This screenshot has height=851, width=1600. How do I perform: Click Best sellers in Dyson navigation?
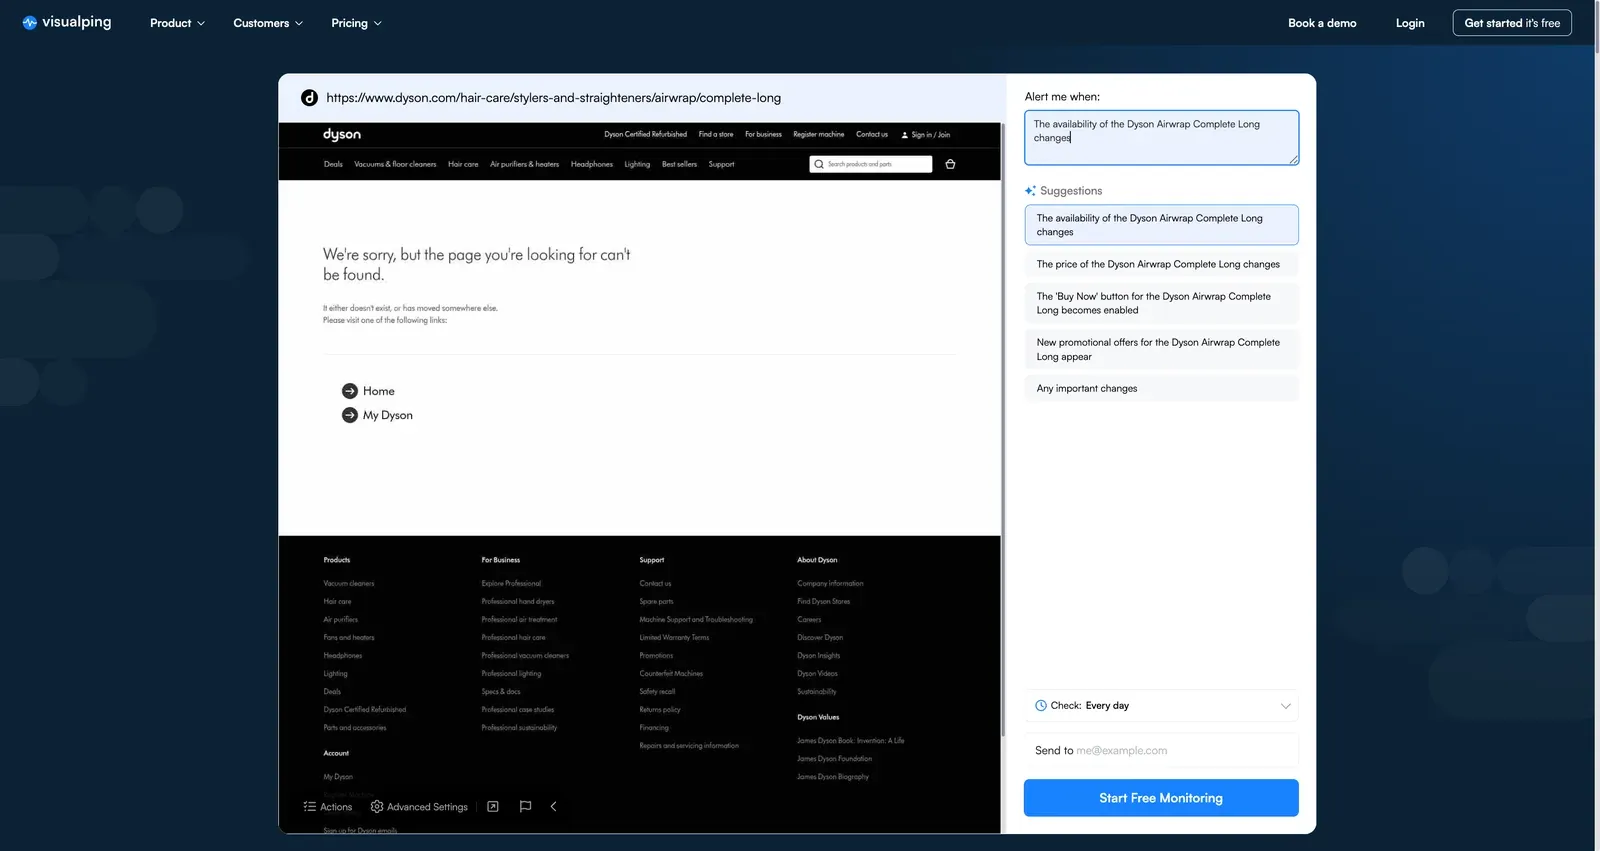pyautogui.click(x=679, y=164)
